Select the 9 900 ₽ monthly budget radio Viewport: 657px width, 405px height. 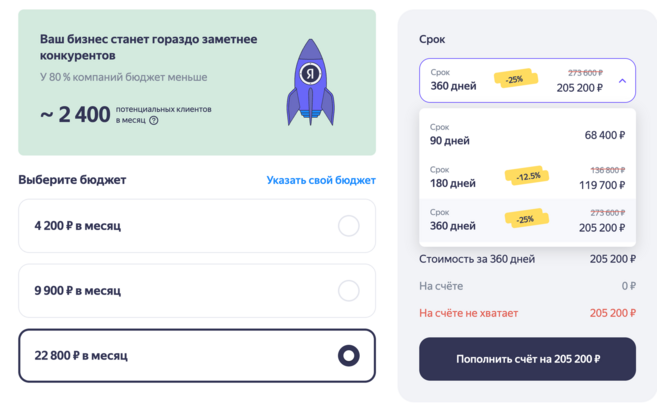(348, 291)
